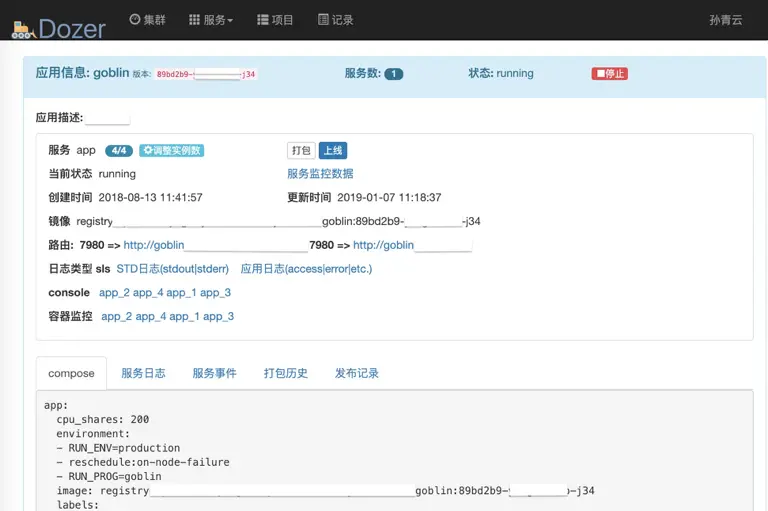Click the blue 上线 deploy button
Image resolution: width=768 pixels, height=511 pixels.
pyautogui.click(x=333, y=150)
